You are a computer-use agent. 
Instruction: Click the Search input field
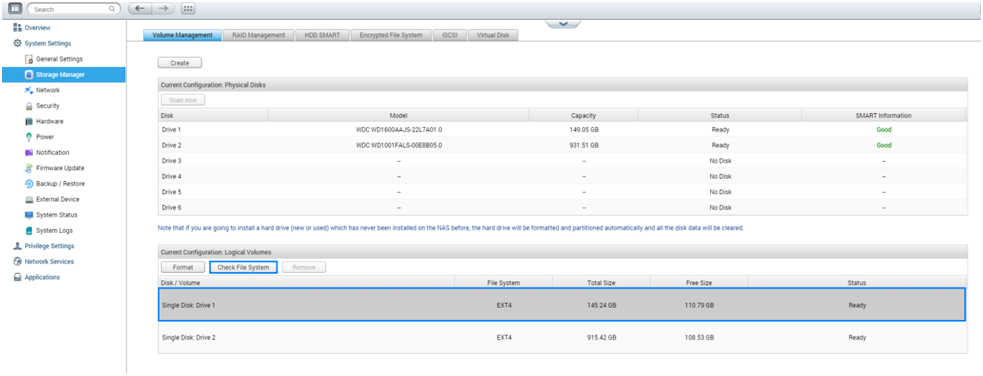(74, 9)
